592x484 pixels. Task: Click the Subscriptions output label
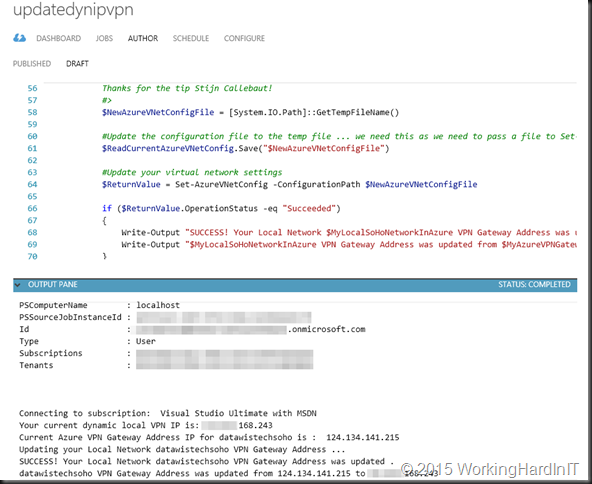tap(51, 353)
